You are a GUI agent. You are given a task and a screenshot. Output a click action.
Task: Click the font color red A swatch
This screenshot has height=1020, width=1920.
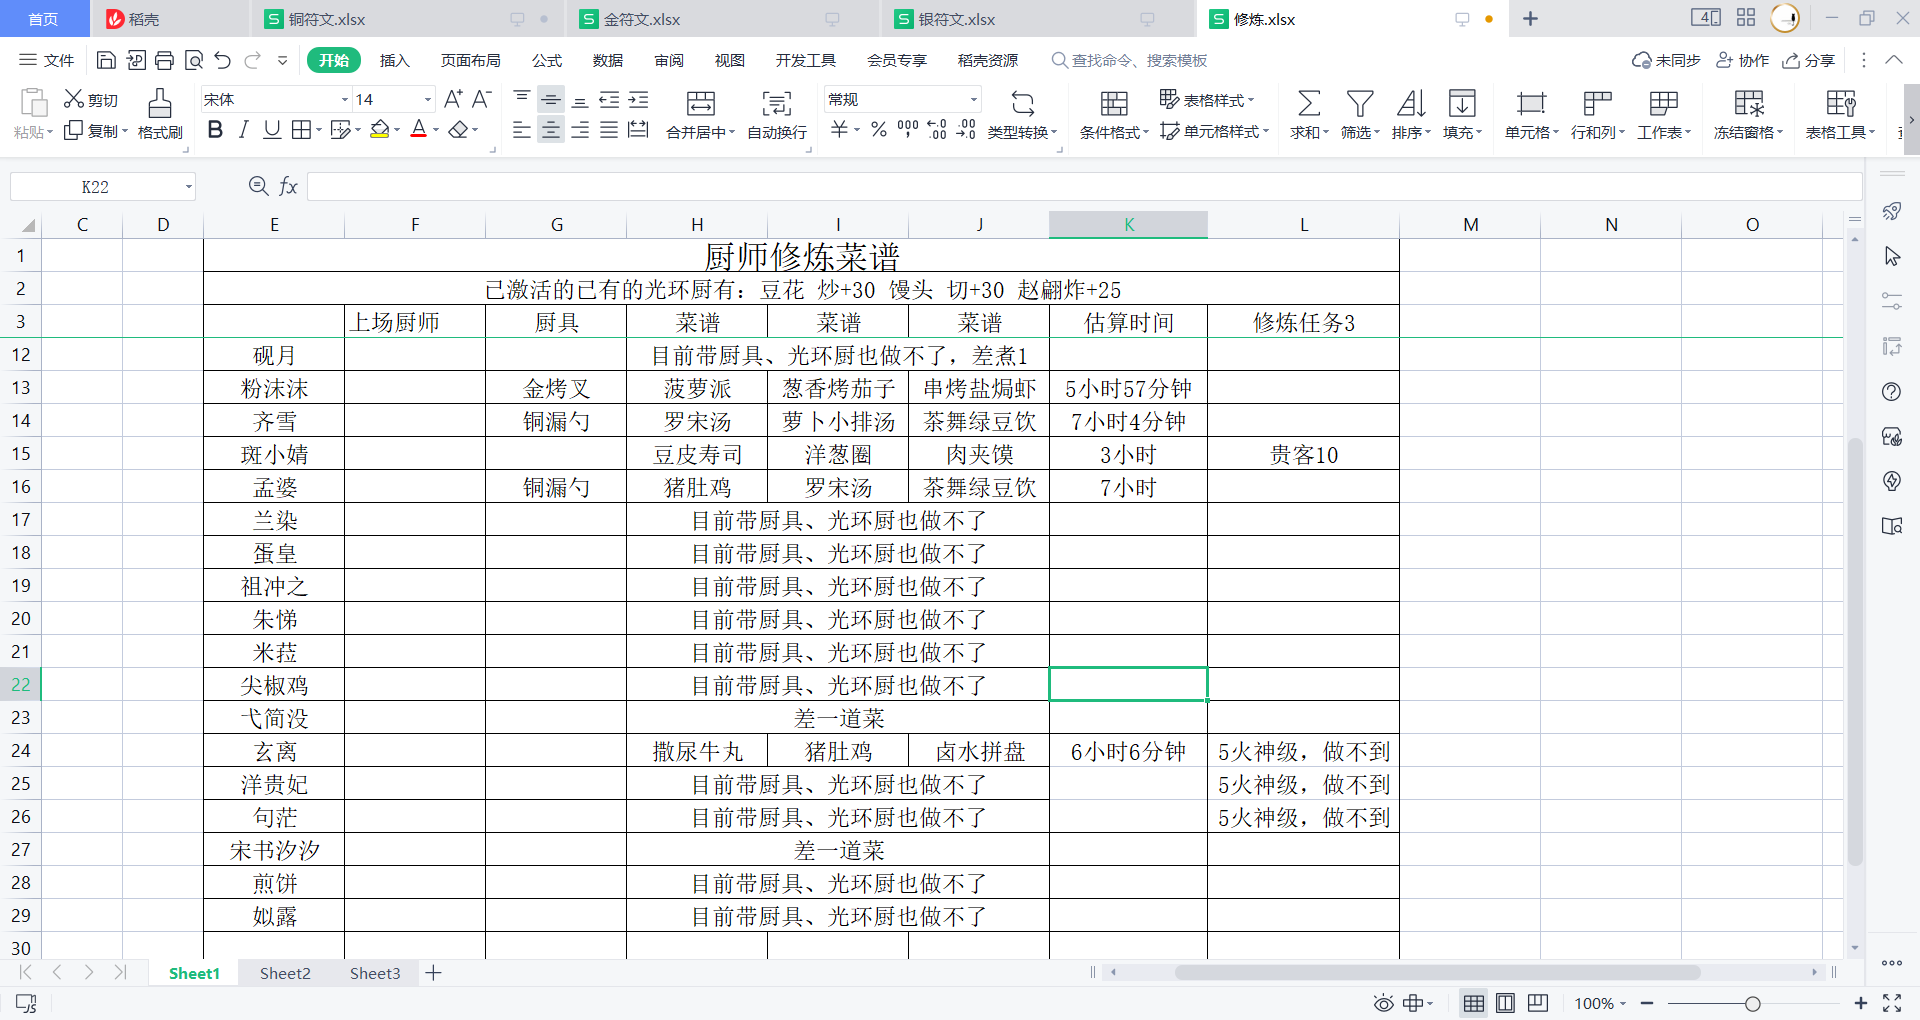419,130
